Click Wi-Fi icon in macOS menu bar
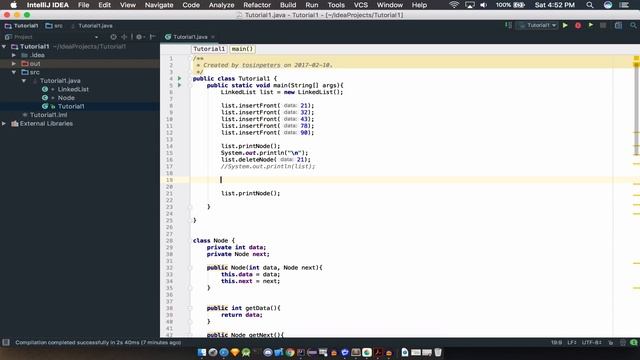Viewport: 640px width, 360px height. click(453, 5)
